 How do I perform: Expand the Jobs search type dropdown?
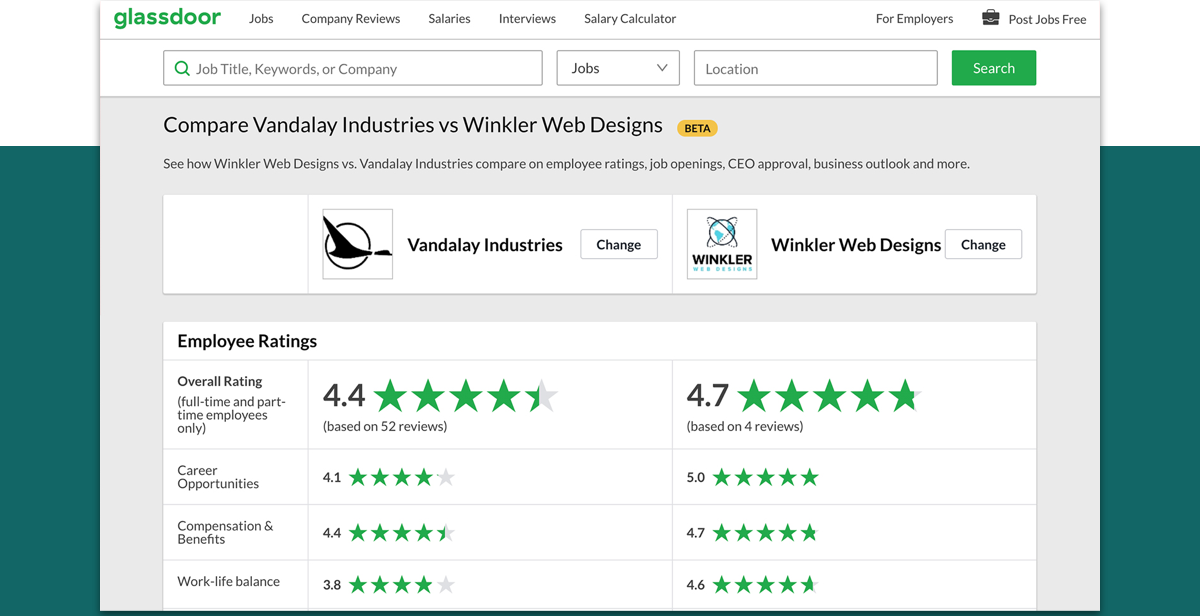click(618, 68)
